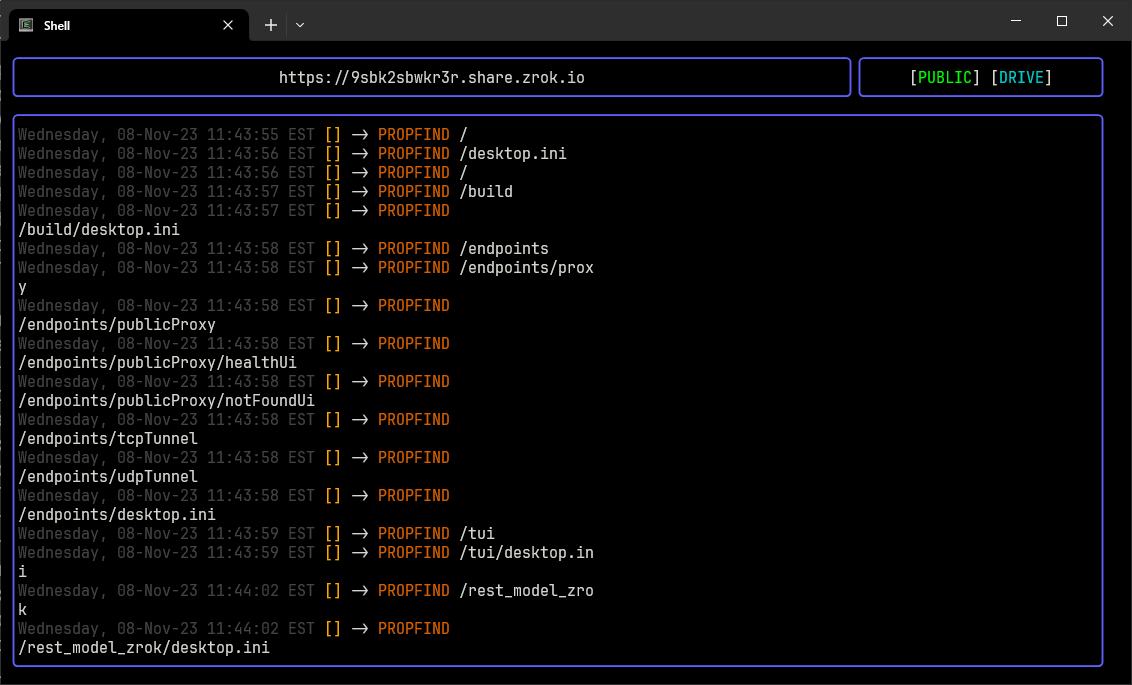Viewport: 1132px width, 685px height.
Task: Click the /endpoints/udpTunnel path text
Action: click(108, 476)
